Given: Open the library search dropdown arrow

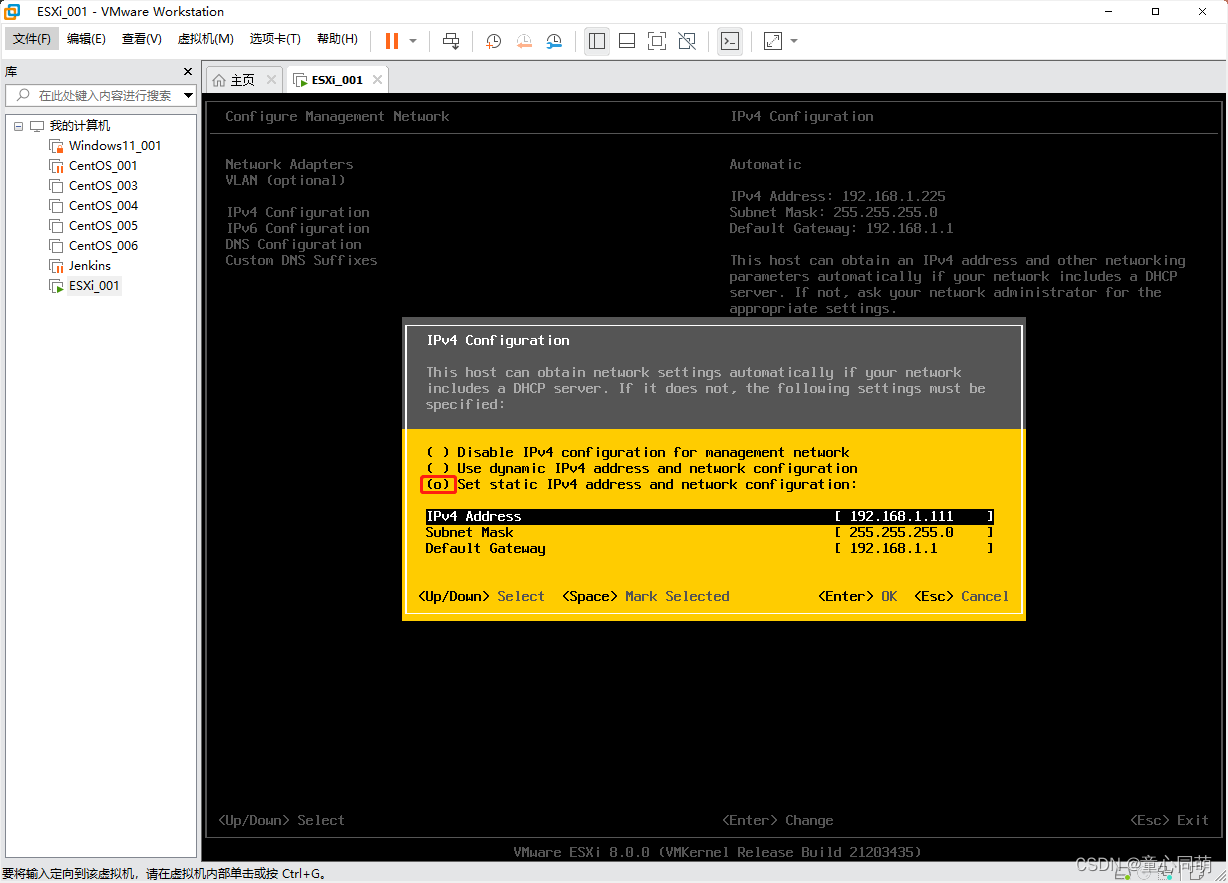Looking at the screenshot, I should point(189,96).
